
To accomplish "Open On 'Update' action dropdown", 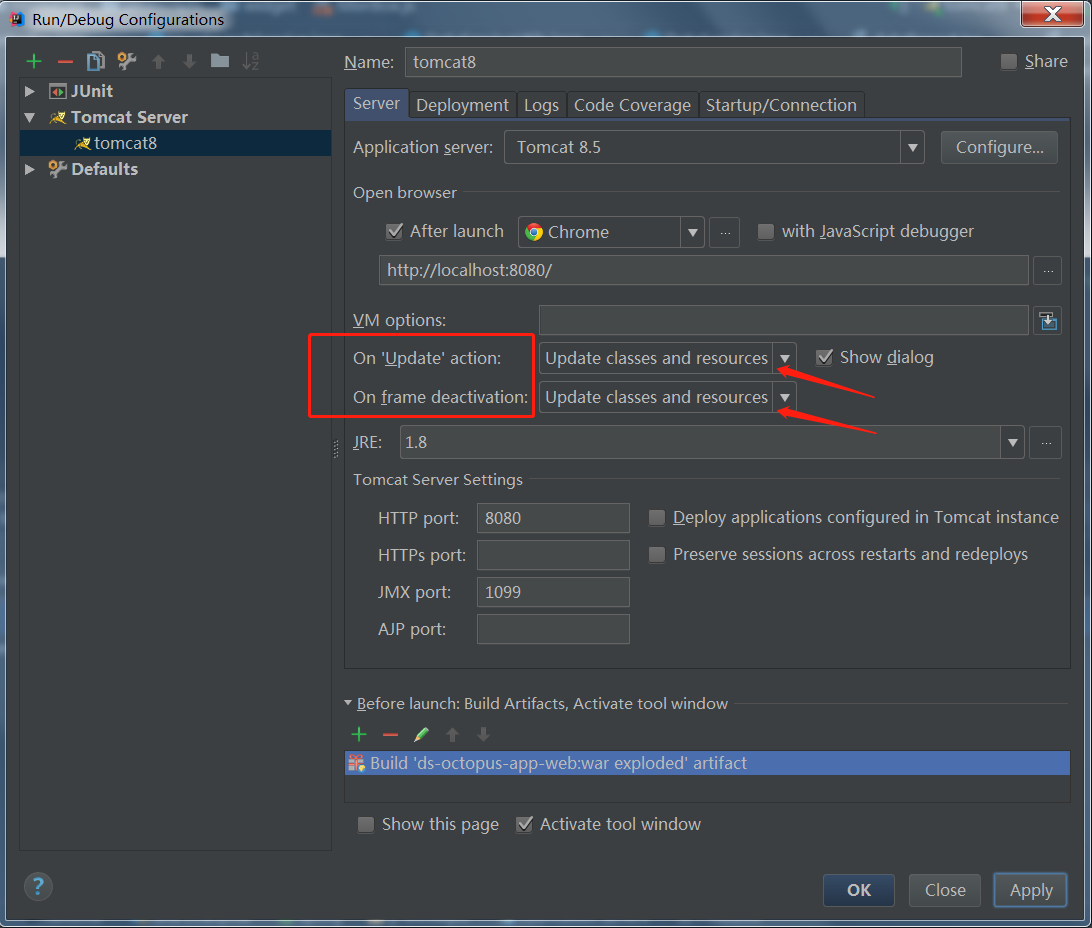I will click(x=784, y=359).
